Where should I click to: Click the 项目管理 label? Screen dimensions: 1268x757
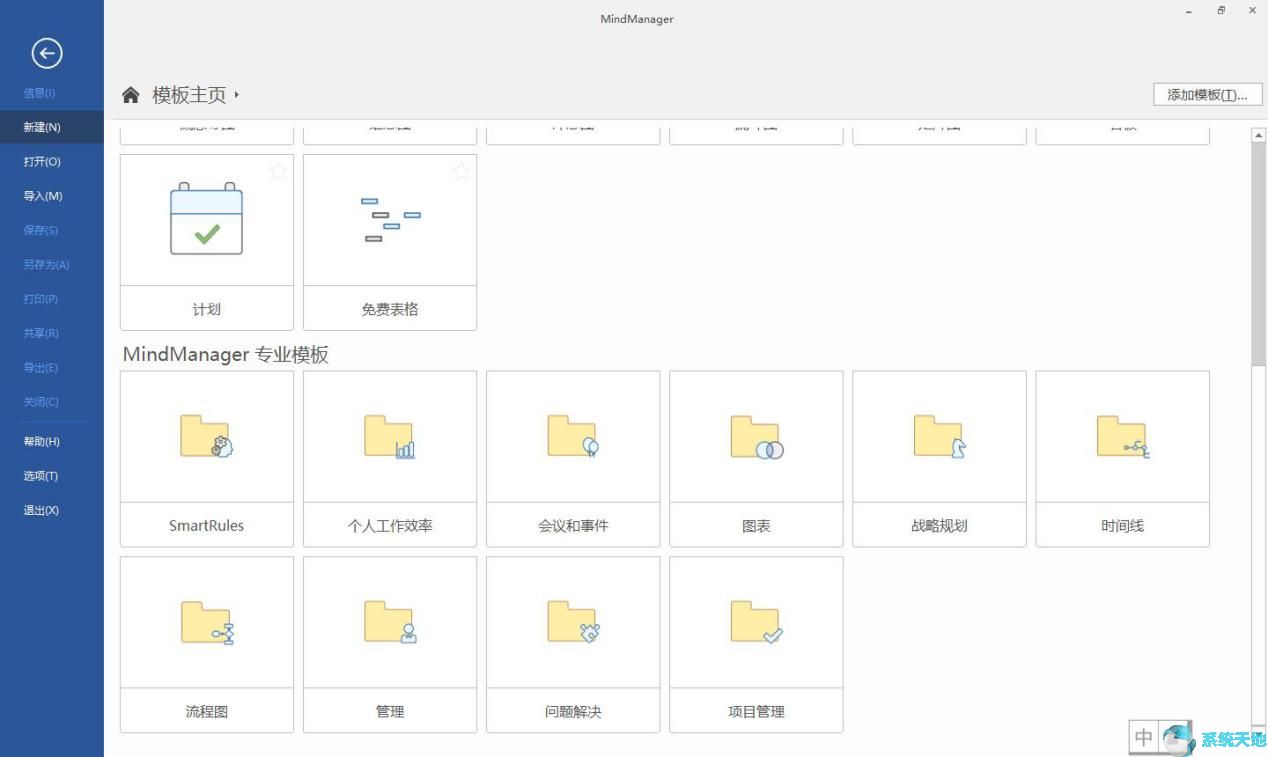pyautogui.click(x=756, y=711)
